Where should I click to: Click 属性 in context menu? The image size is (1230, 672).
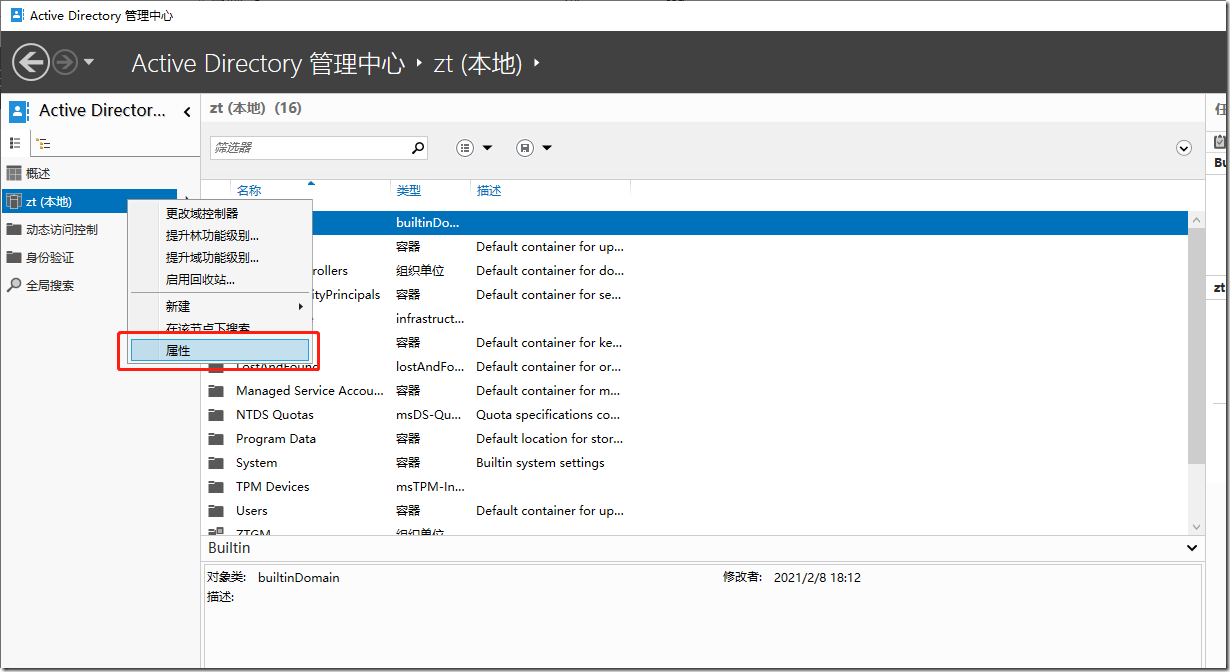point(220,351)
